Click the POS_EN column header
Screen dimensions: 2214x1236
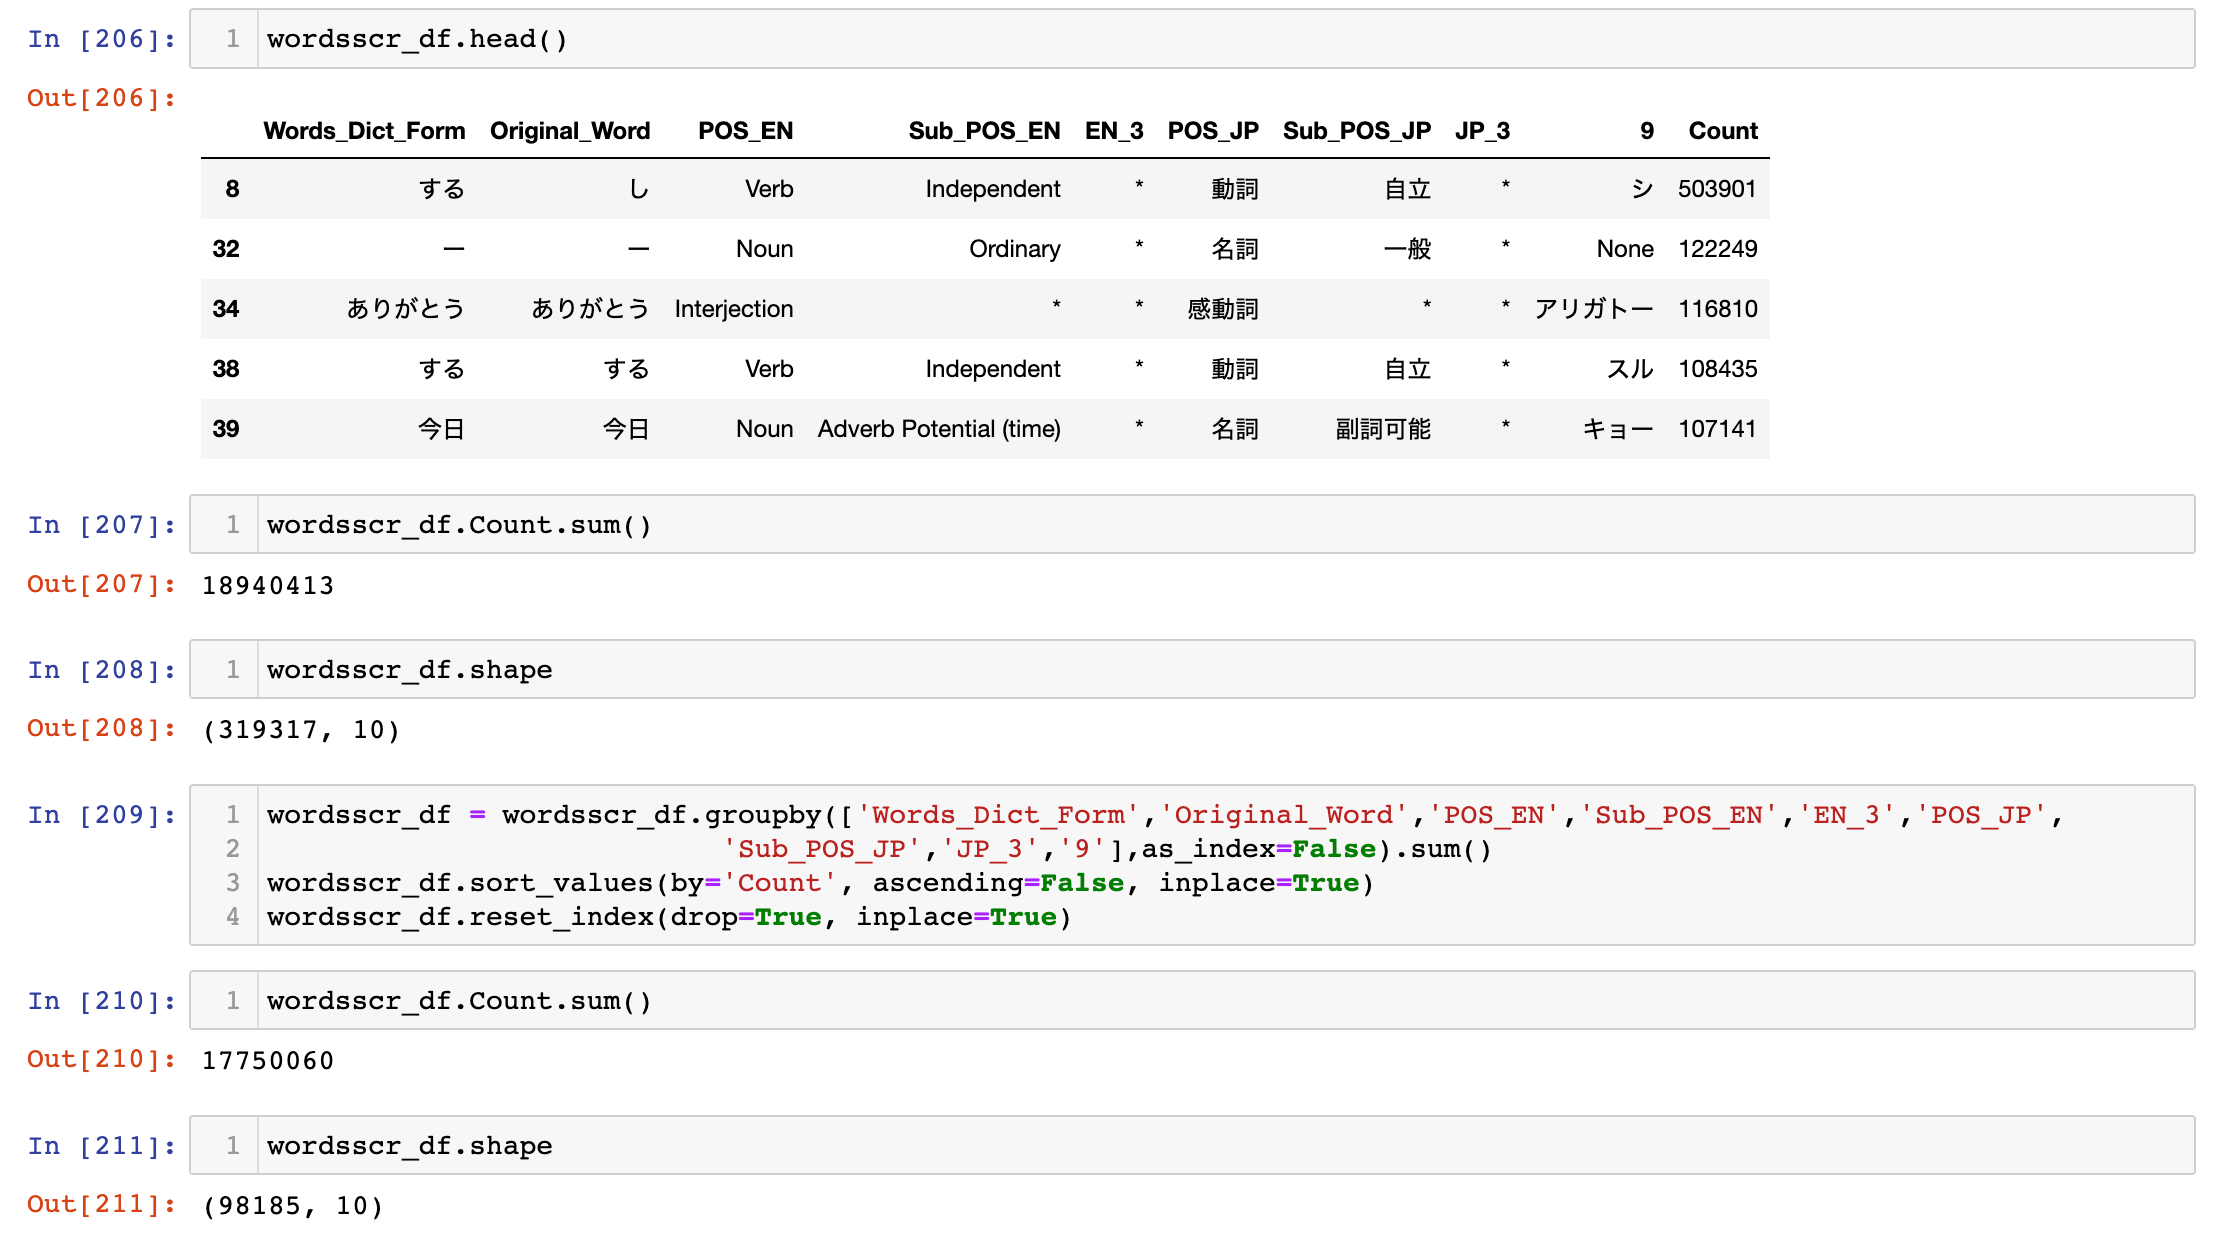pyautogui.click(x=745, y=131)
